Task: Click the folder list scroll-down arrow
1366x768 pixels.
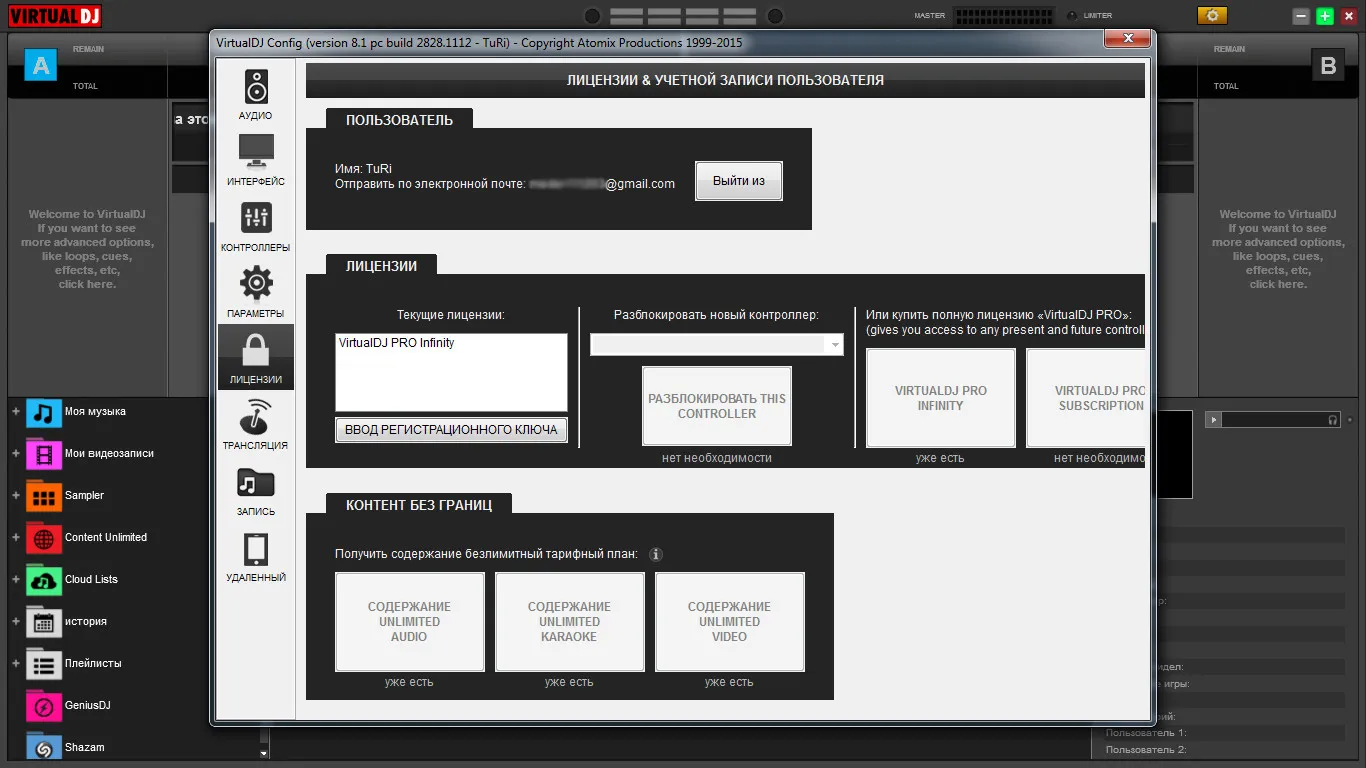Action: click(264, 753)
